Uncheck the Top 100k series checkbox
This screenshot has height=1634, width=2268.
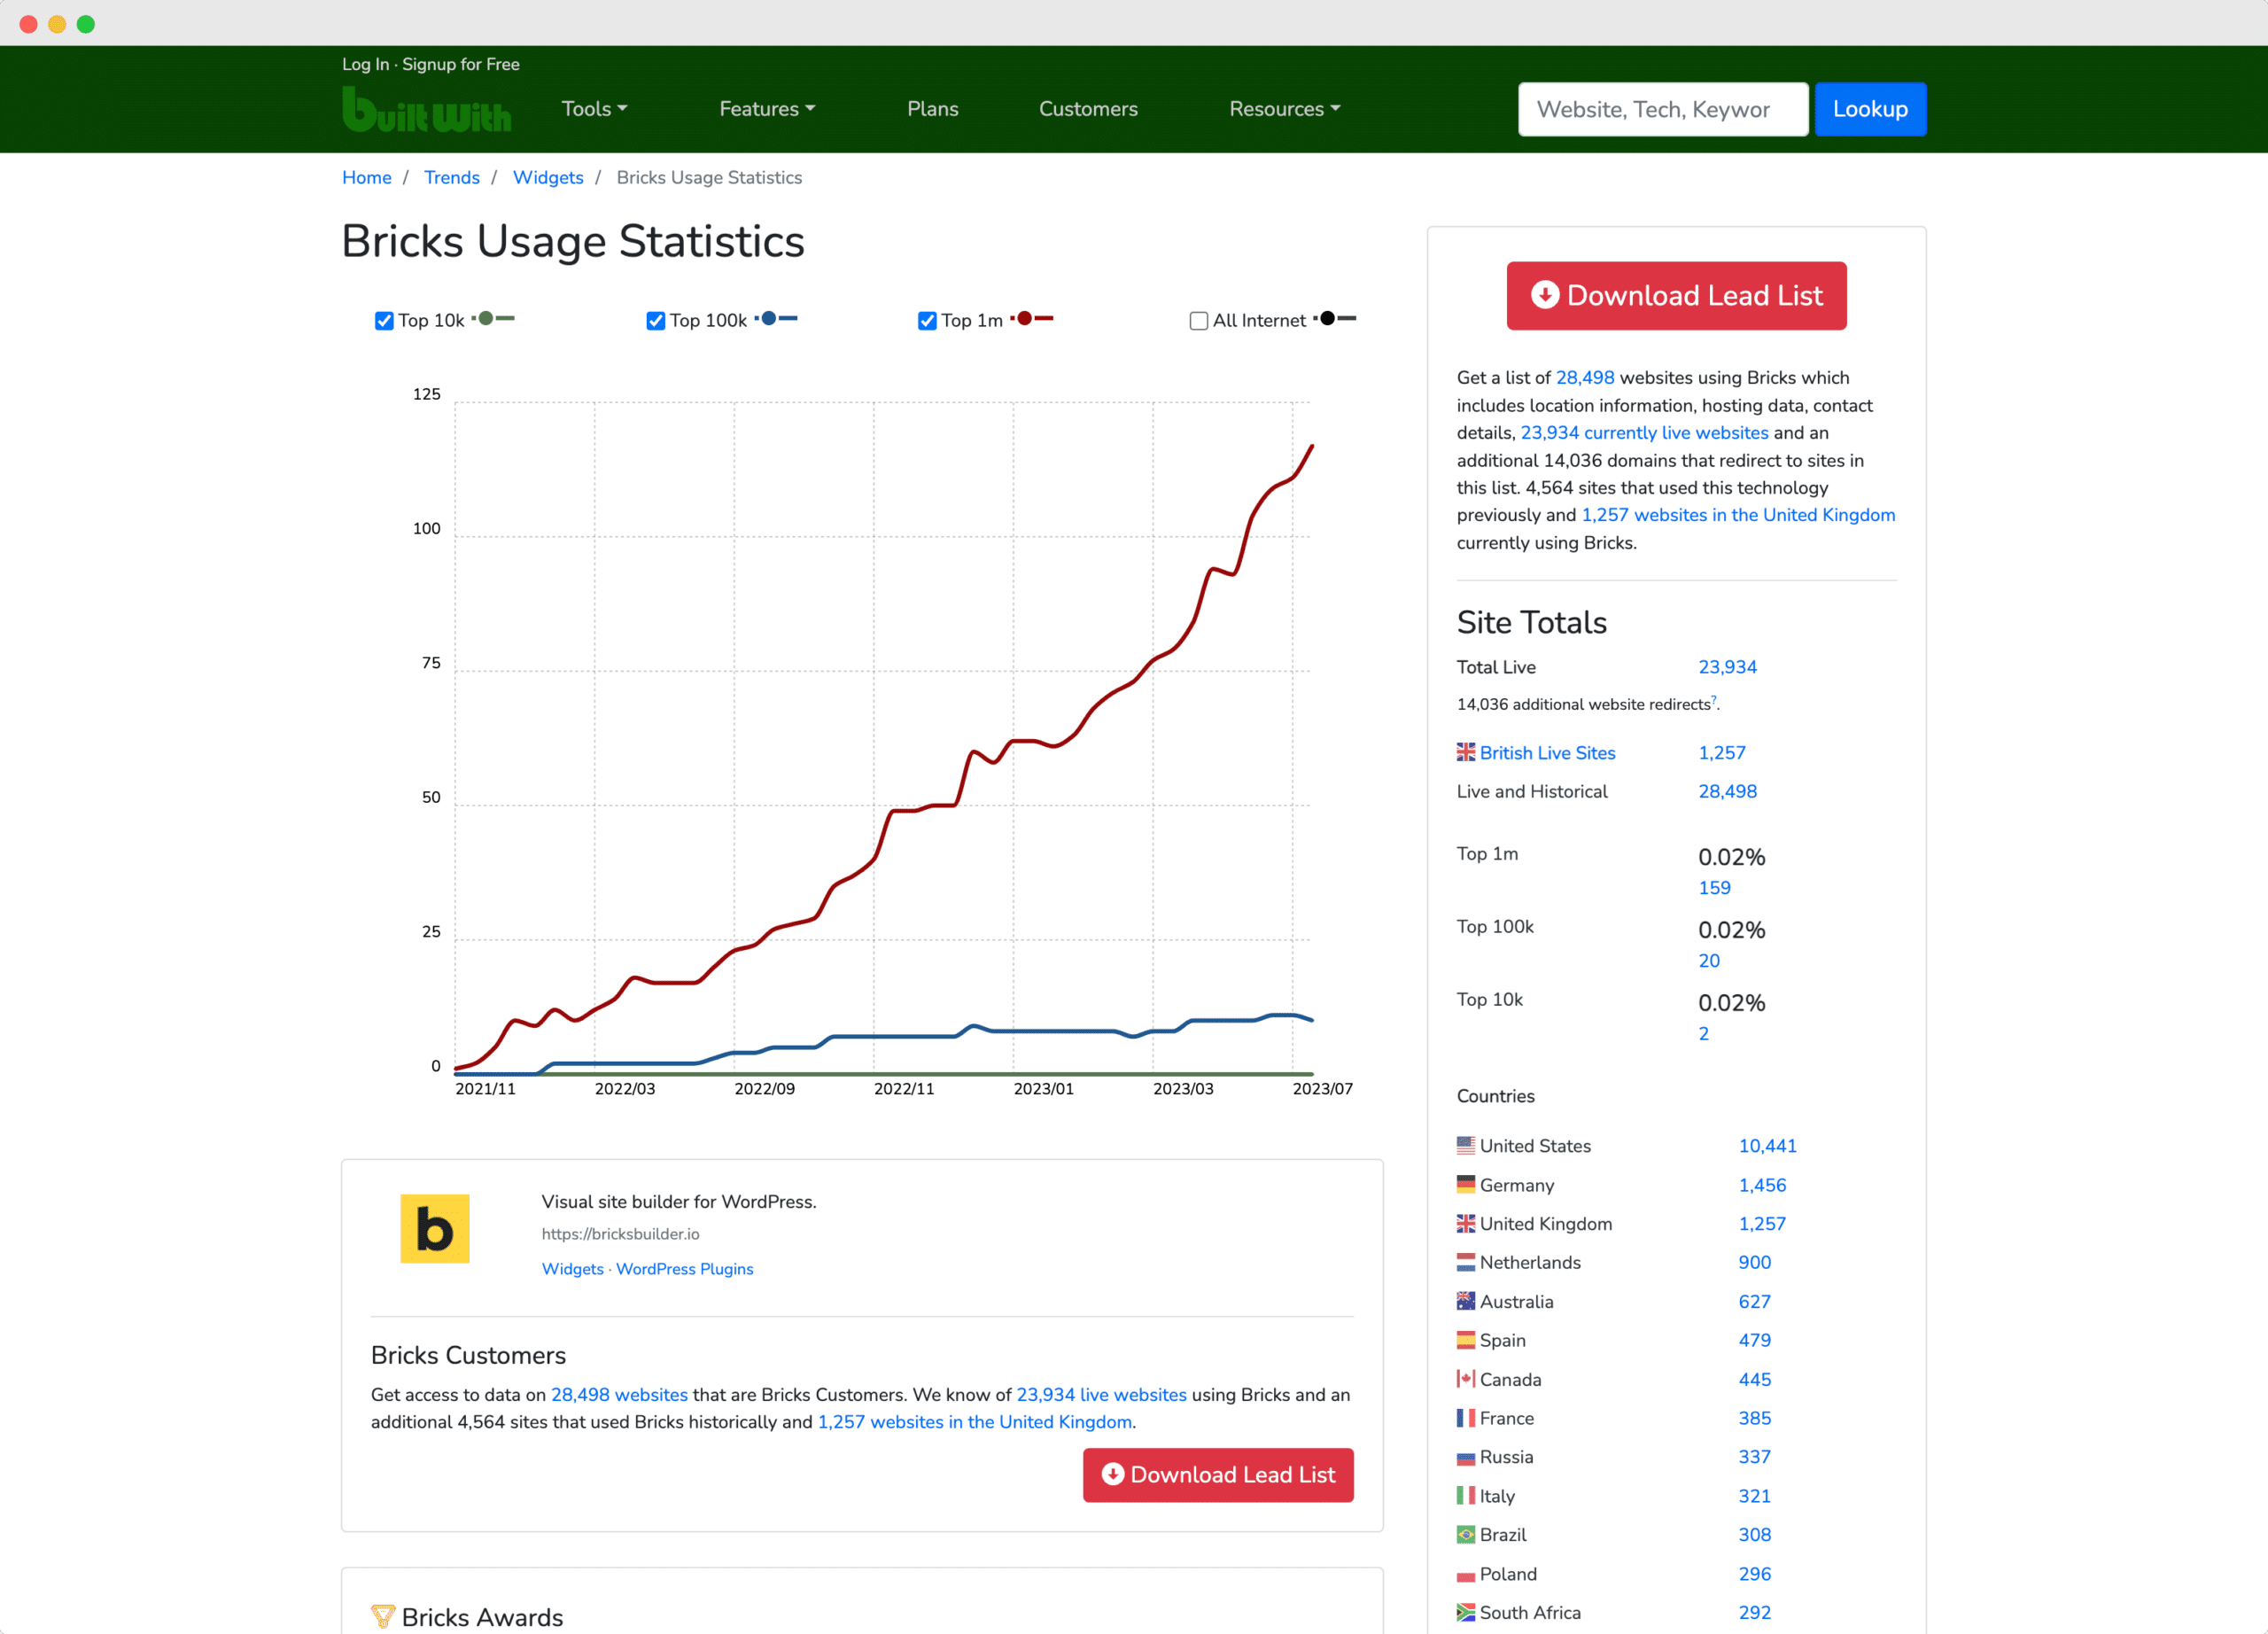tap(656, 321)
